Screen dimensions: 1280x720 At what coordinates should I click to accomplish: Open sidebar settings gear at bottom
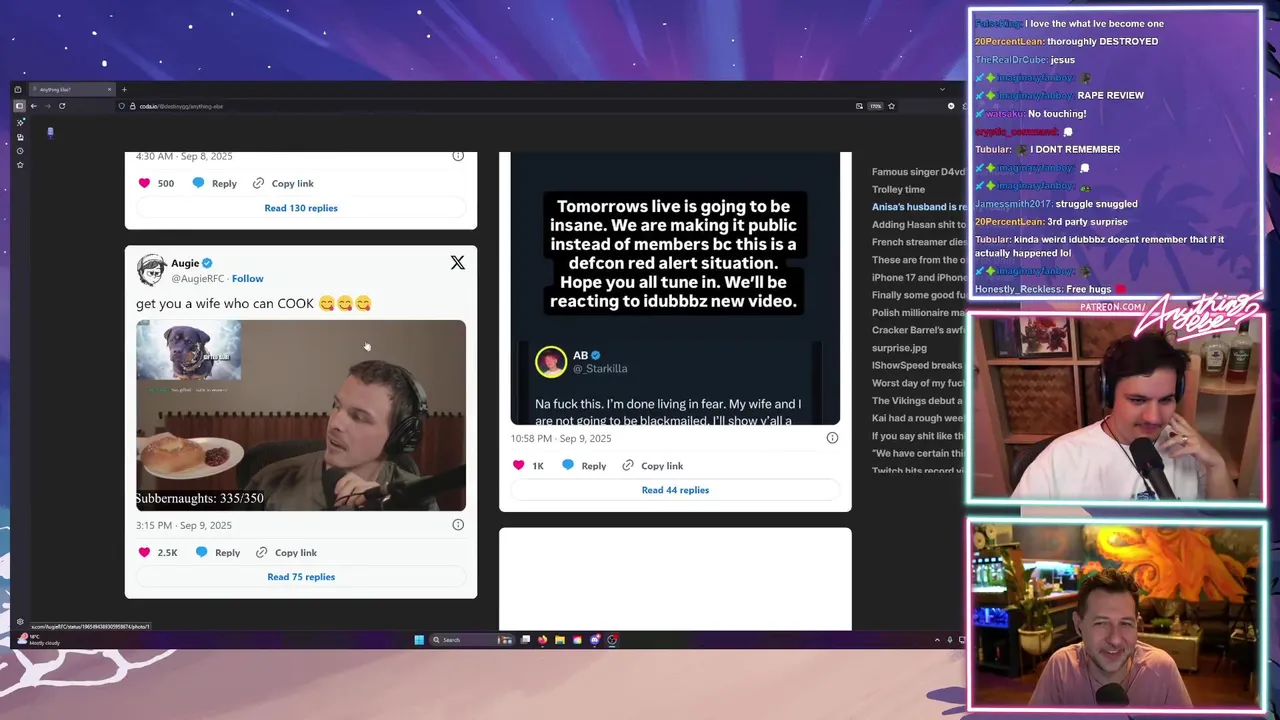coord(19,622)
